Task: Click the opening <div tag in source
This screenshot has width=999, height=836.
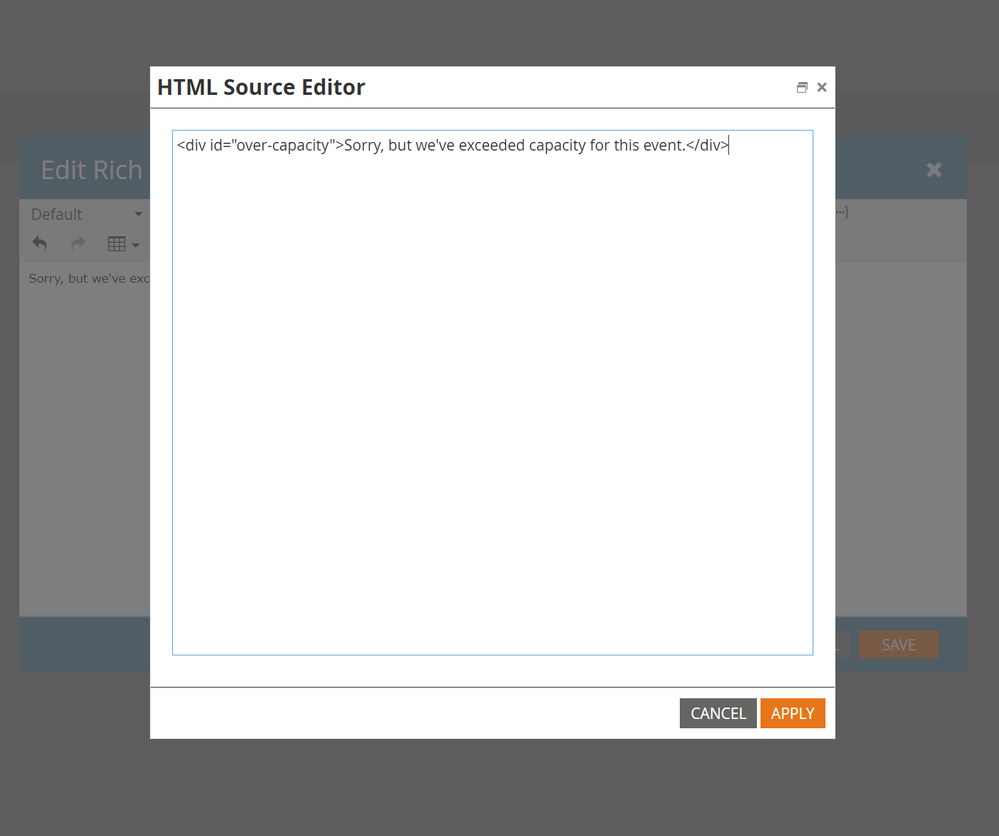Action: 191,146
